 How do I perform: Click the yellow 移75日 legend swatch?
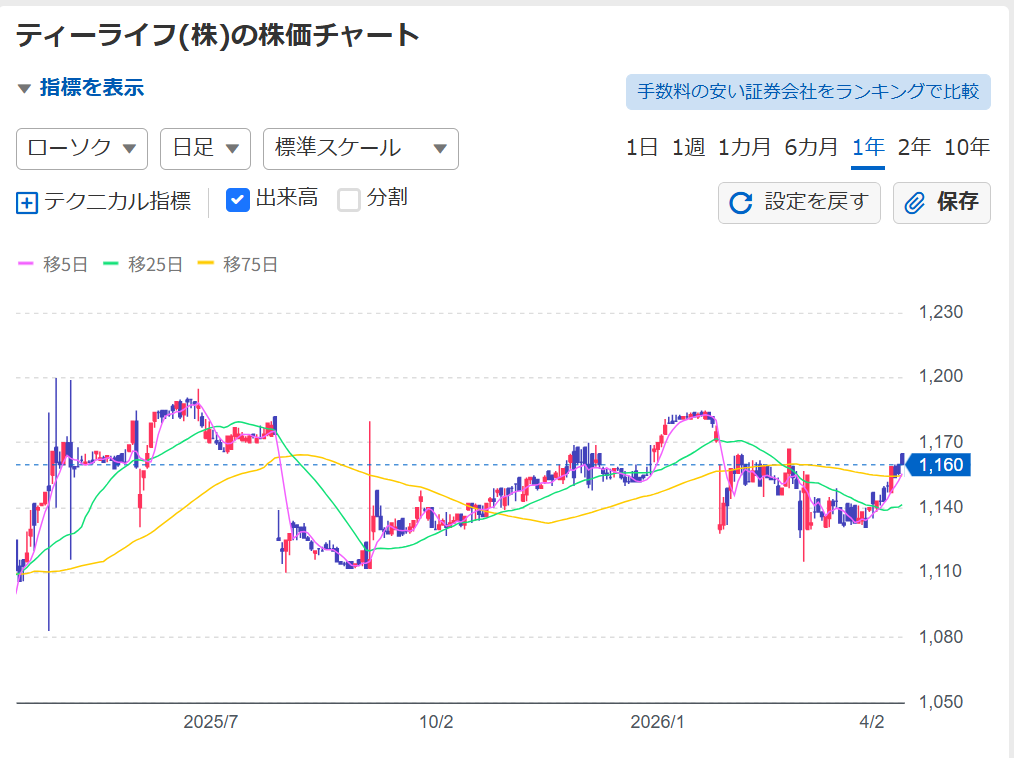[206, 265]
